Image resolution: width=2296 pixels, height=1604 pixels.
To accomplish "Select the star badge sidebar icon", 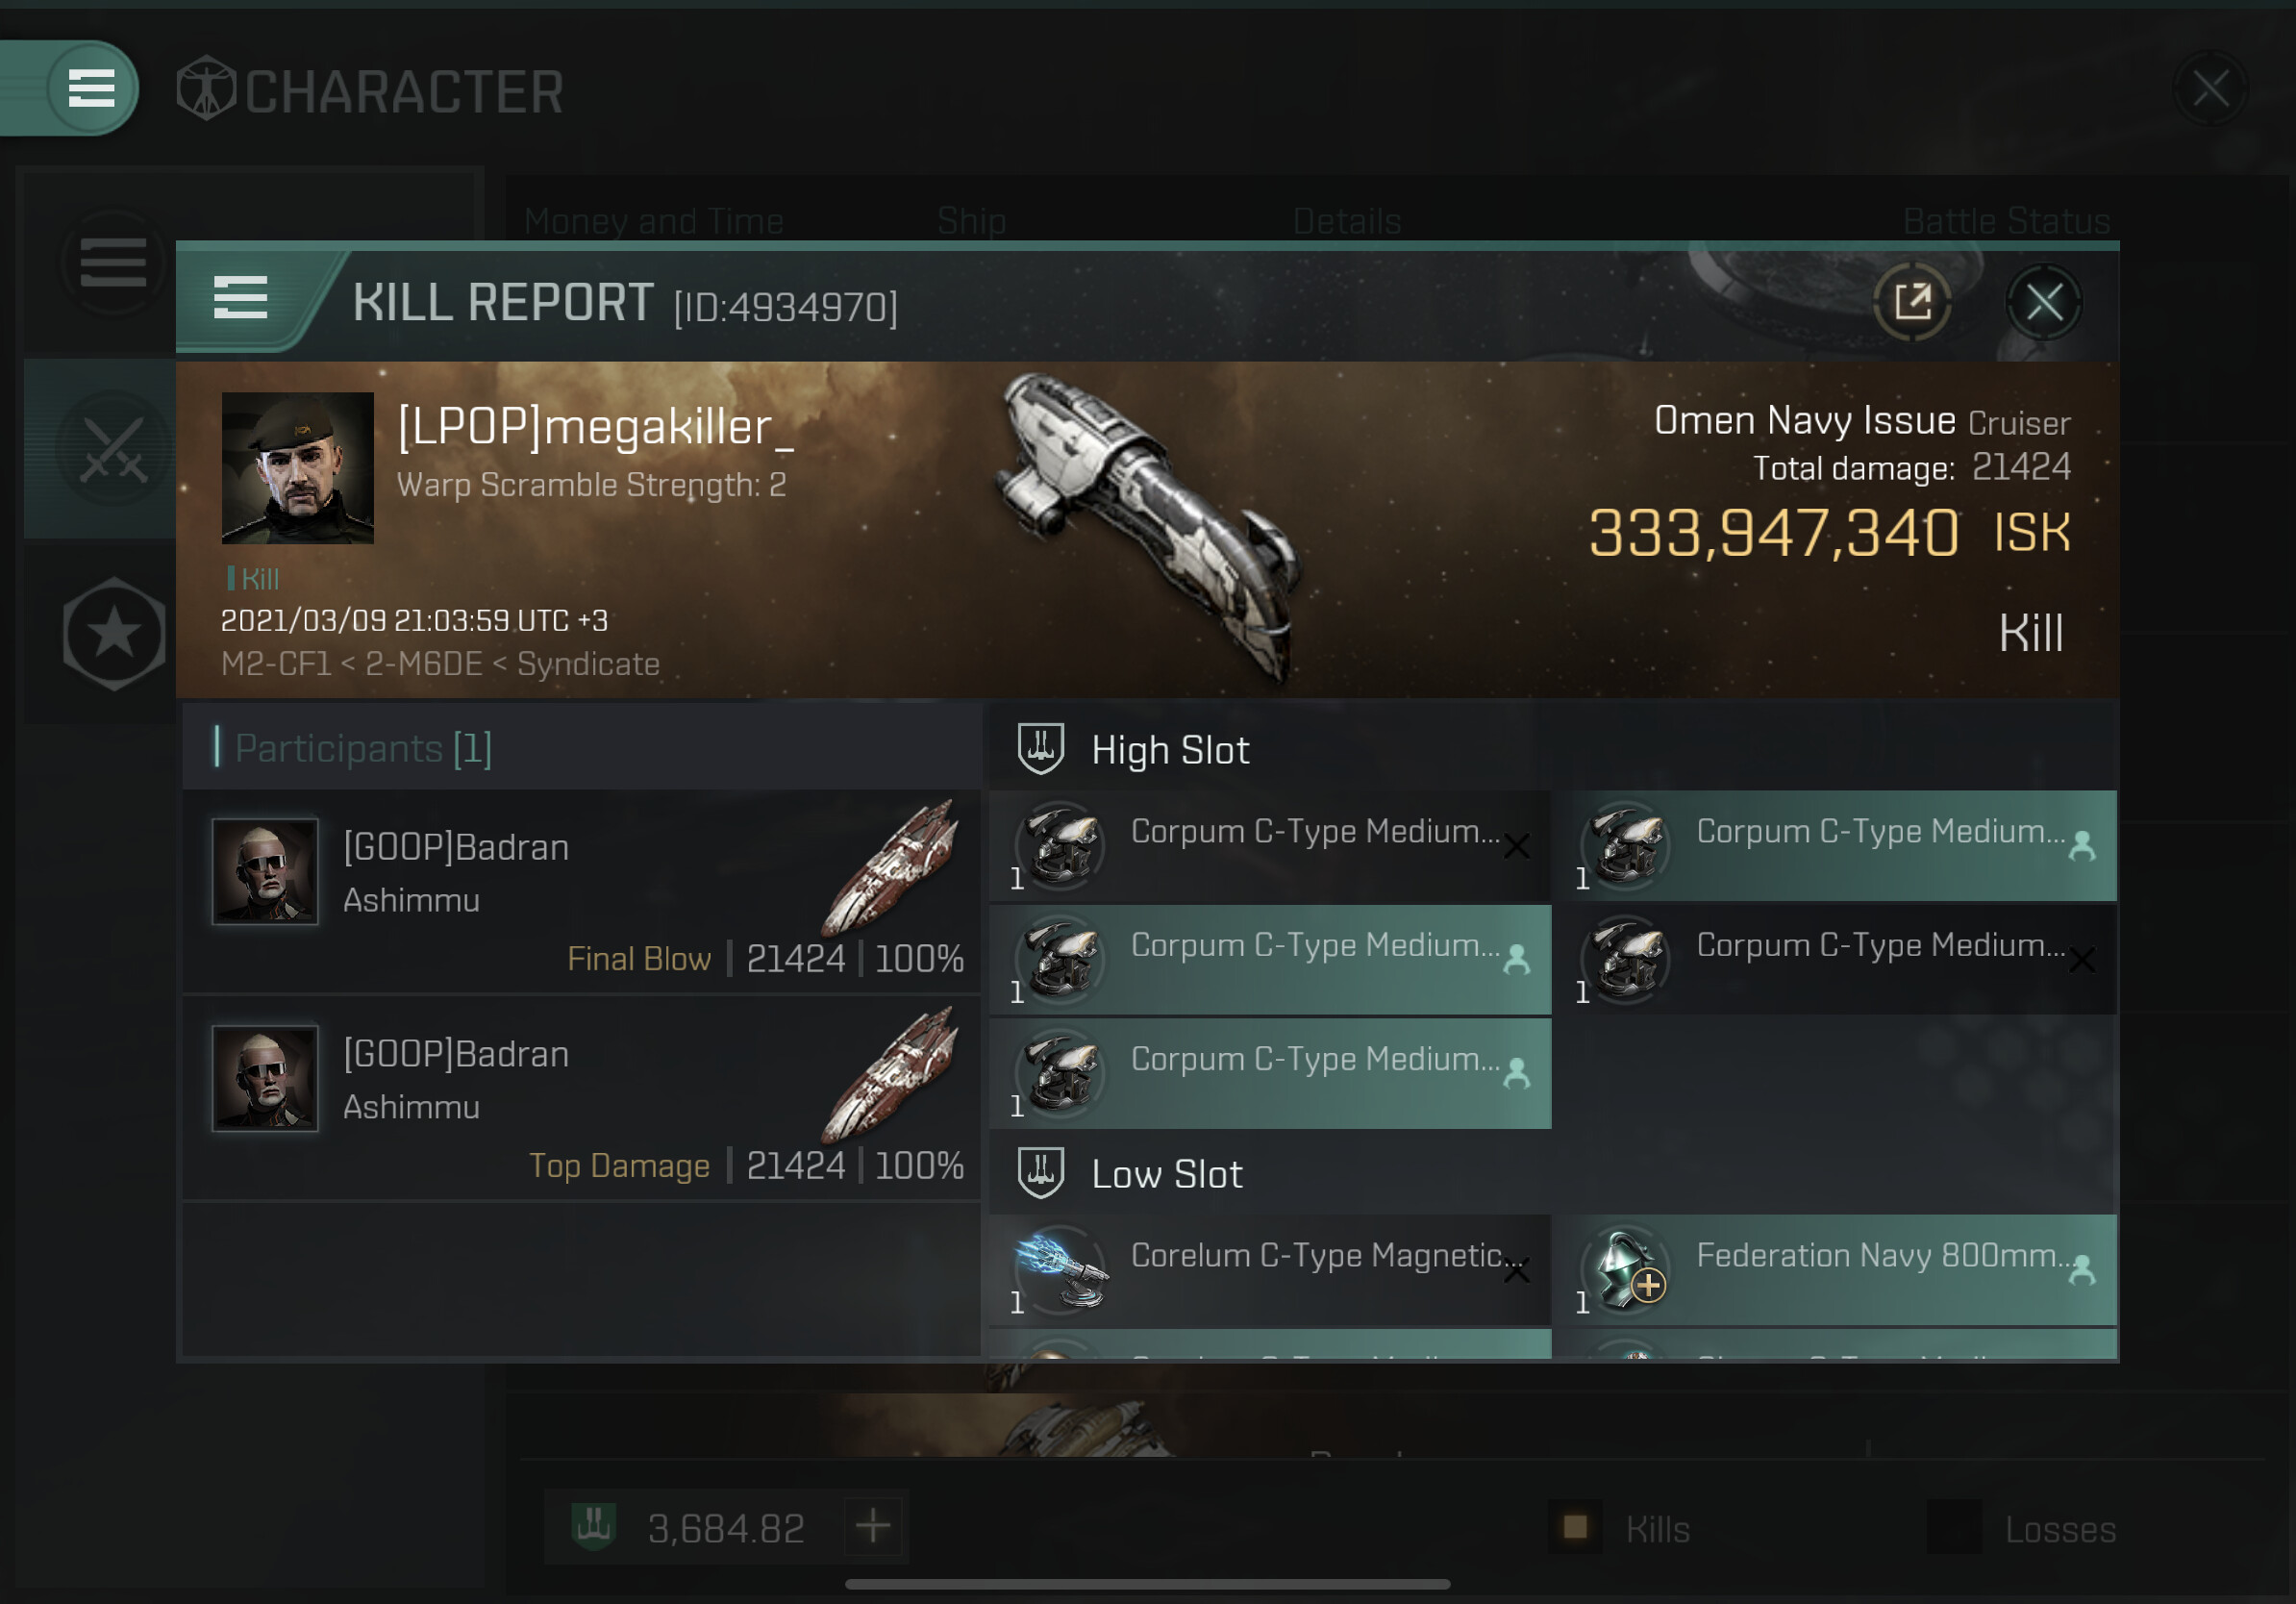I will 113,633.
